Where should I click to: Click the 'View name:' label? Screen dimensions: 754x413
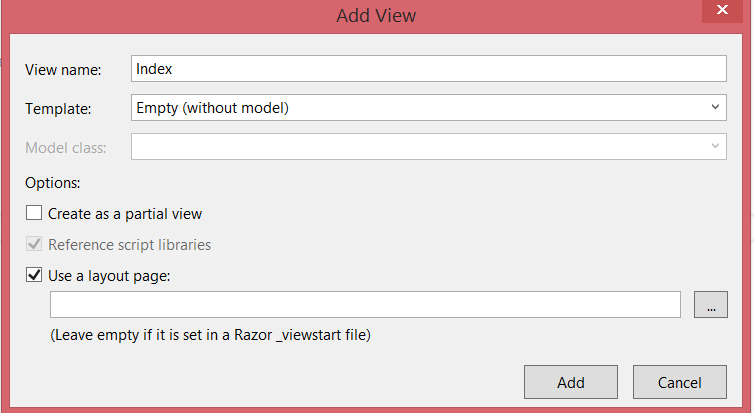[63, 70]
